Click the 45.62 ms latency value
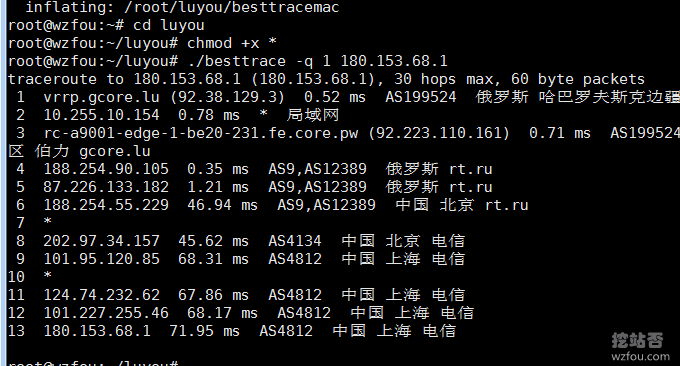680x366 pixels. point(213,241)
